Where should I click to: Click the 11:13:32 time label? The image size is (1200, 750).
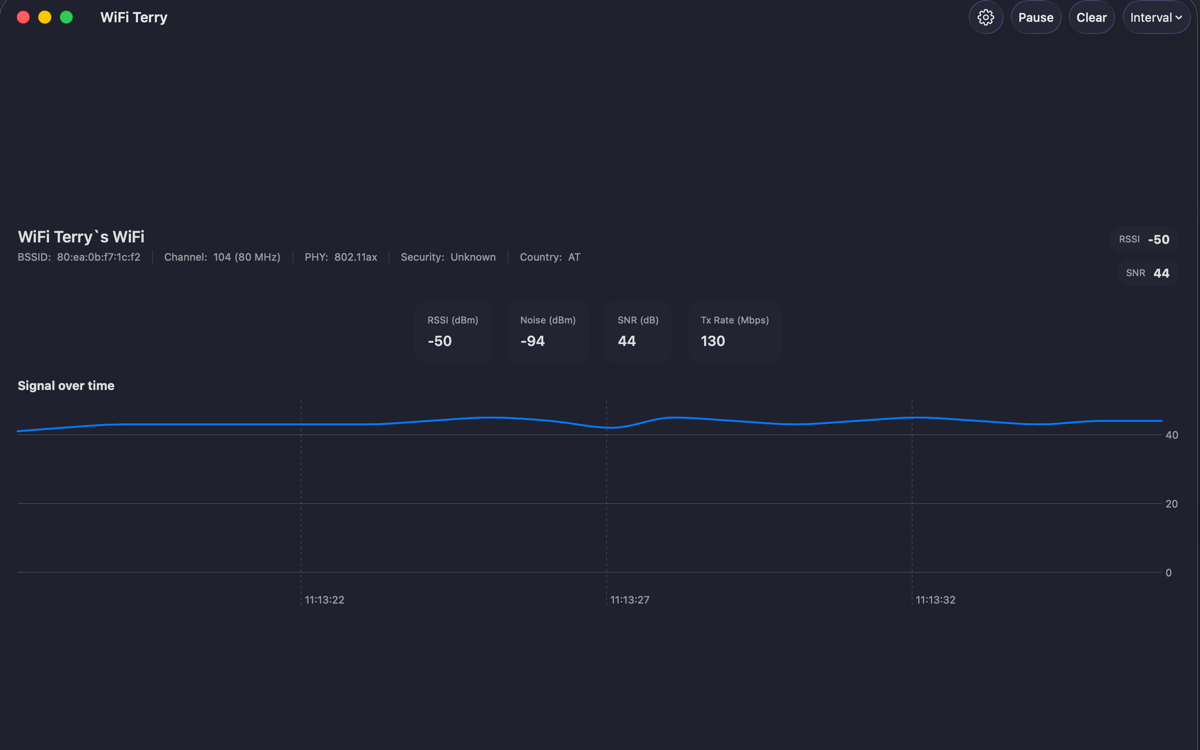click(x=936, y=600)
